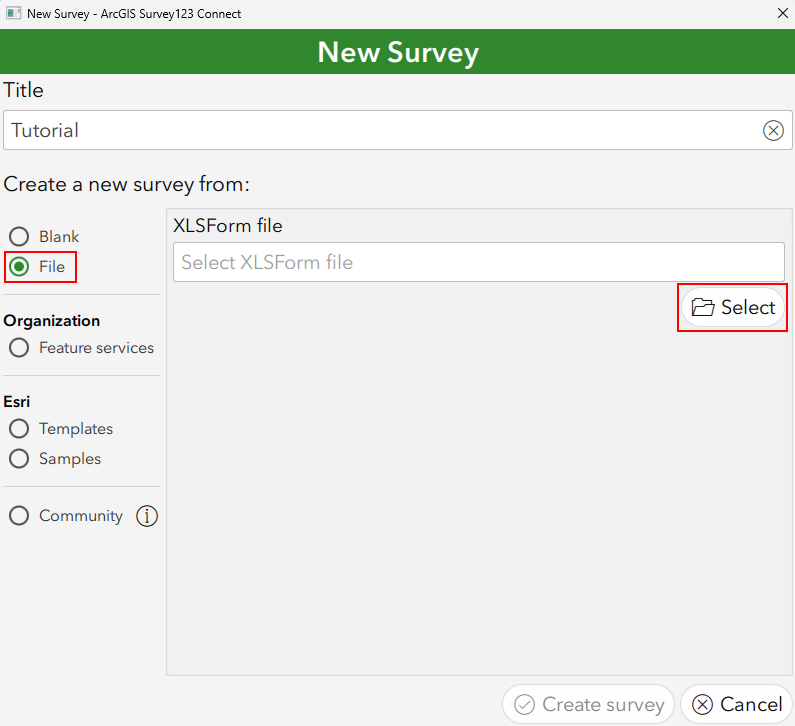The width and height of the screenshot is (795, 726).
Task: Click the circled X icon on Cancel
Action: click(x=703, y=705)
